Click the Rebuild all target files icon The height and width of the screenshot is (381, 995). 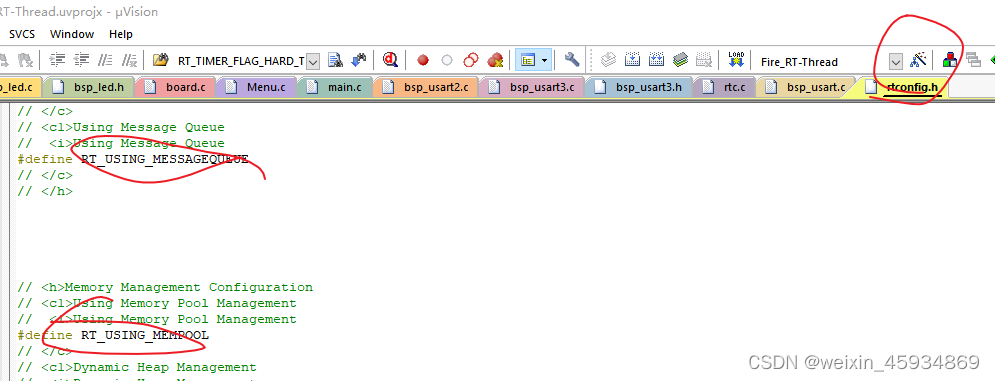657,60
